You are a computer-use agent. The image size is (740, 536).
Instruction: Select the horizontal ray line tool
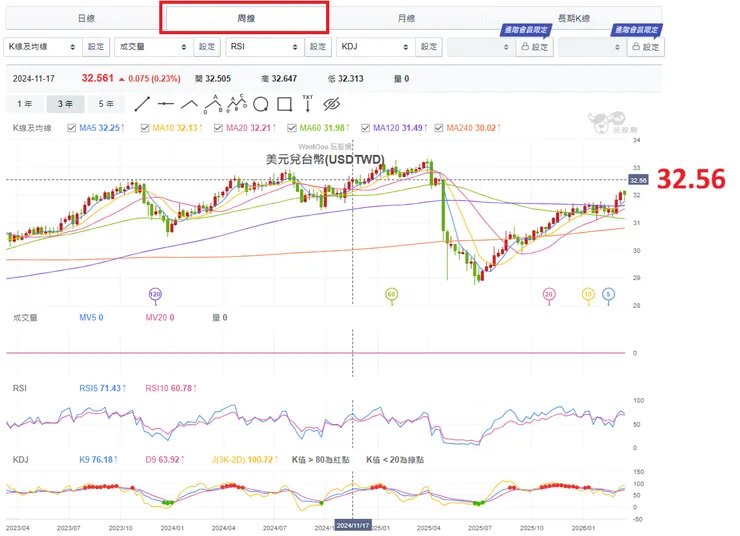click(x=166, y=104)
